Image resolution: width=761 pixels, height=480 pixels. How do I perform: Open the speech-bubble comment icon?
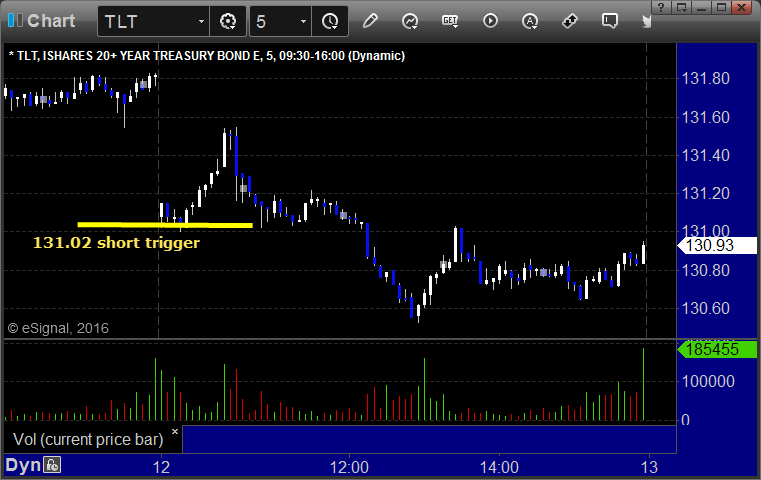point(610,21)
